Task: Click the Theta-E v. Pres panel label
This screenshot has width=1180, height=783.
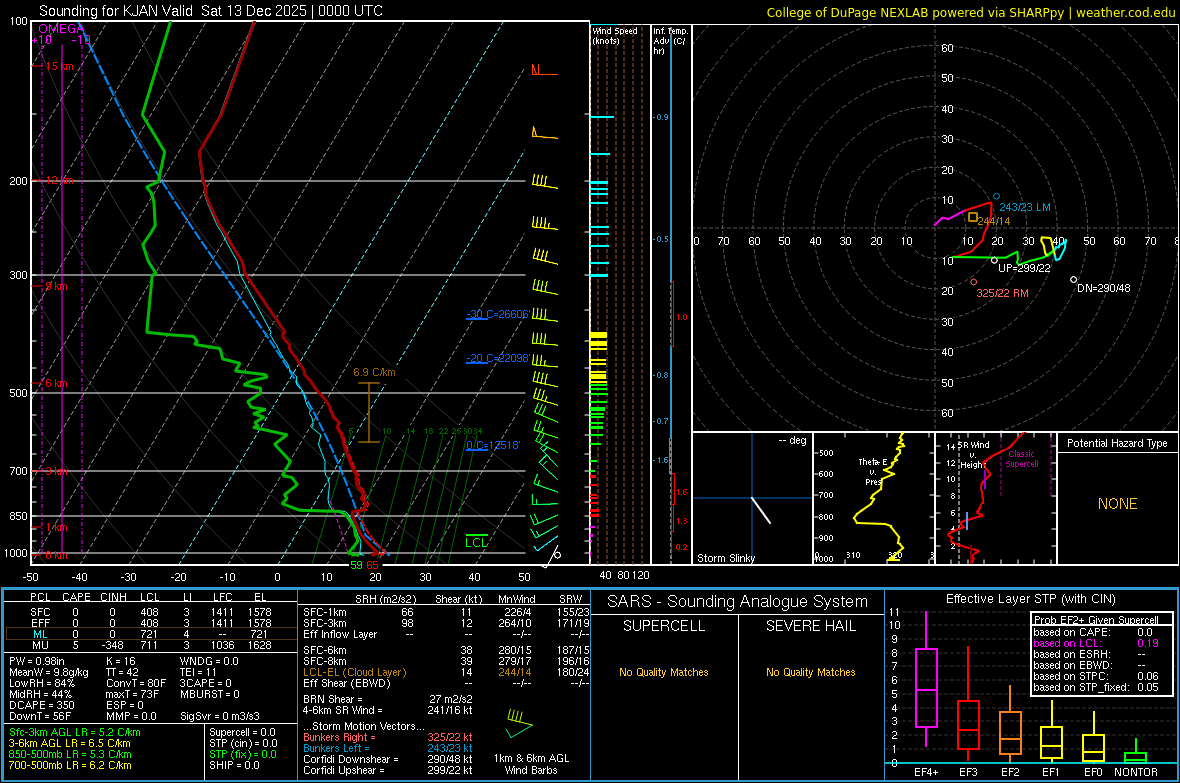Action: coord(873,471)
